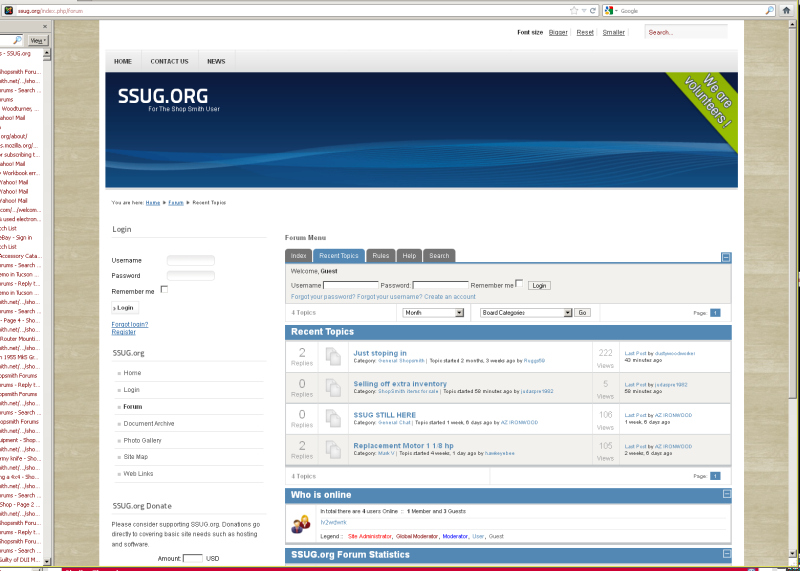This screenshot has width=800, height=571.
Task: Select the Recent Topics tab
Action: [x=339, y=256]
